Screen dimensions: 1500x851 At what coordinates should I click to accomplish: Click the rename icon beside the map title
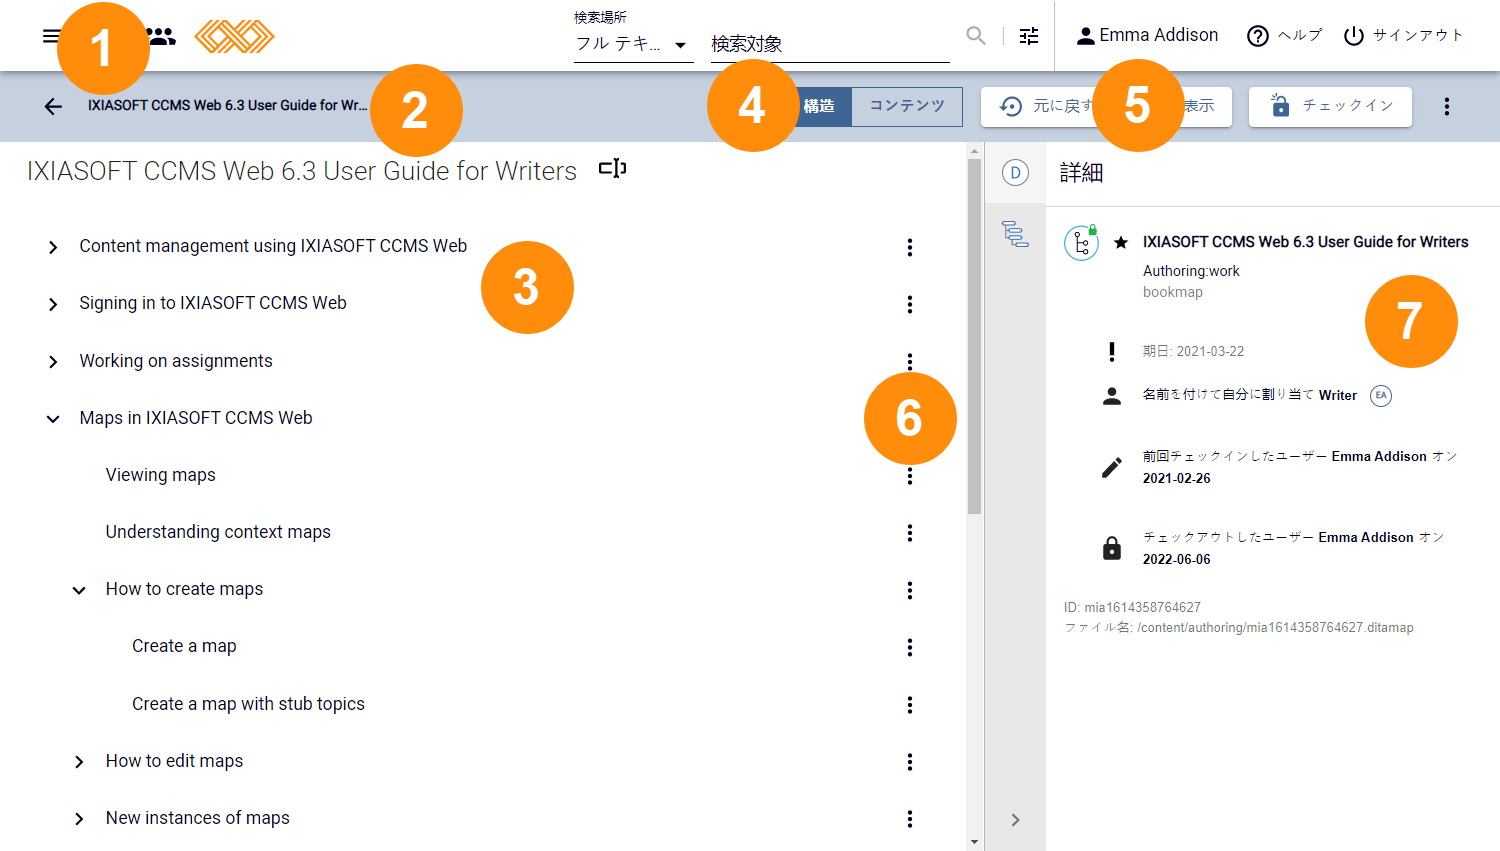tap(612, 169)
